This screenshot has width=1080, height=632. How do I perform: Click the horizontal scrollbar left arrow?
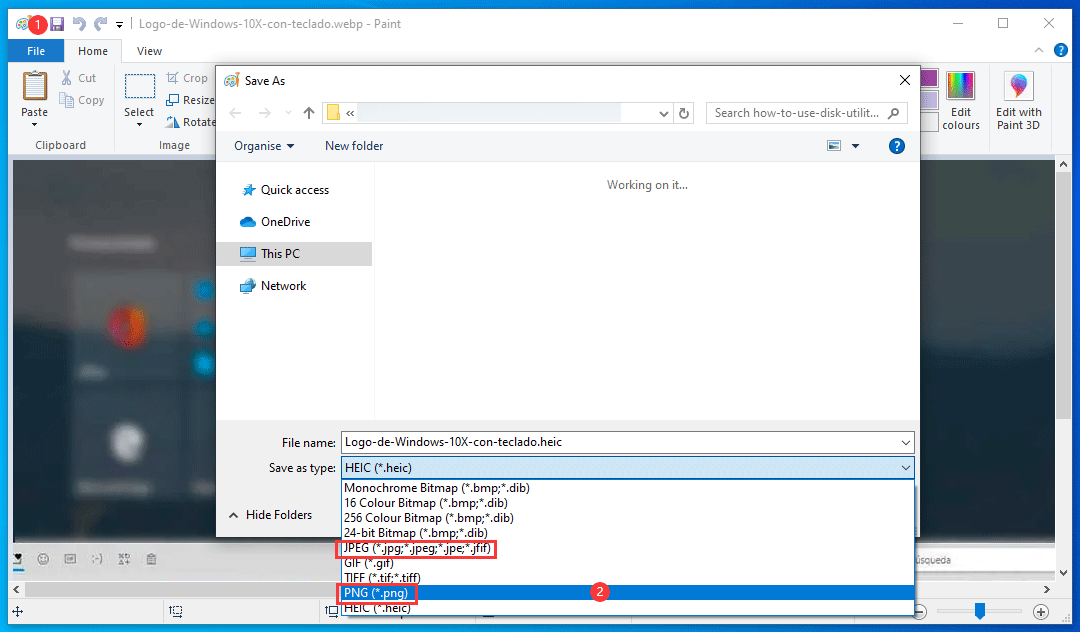(x=17, y=590)
